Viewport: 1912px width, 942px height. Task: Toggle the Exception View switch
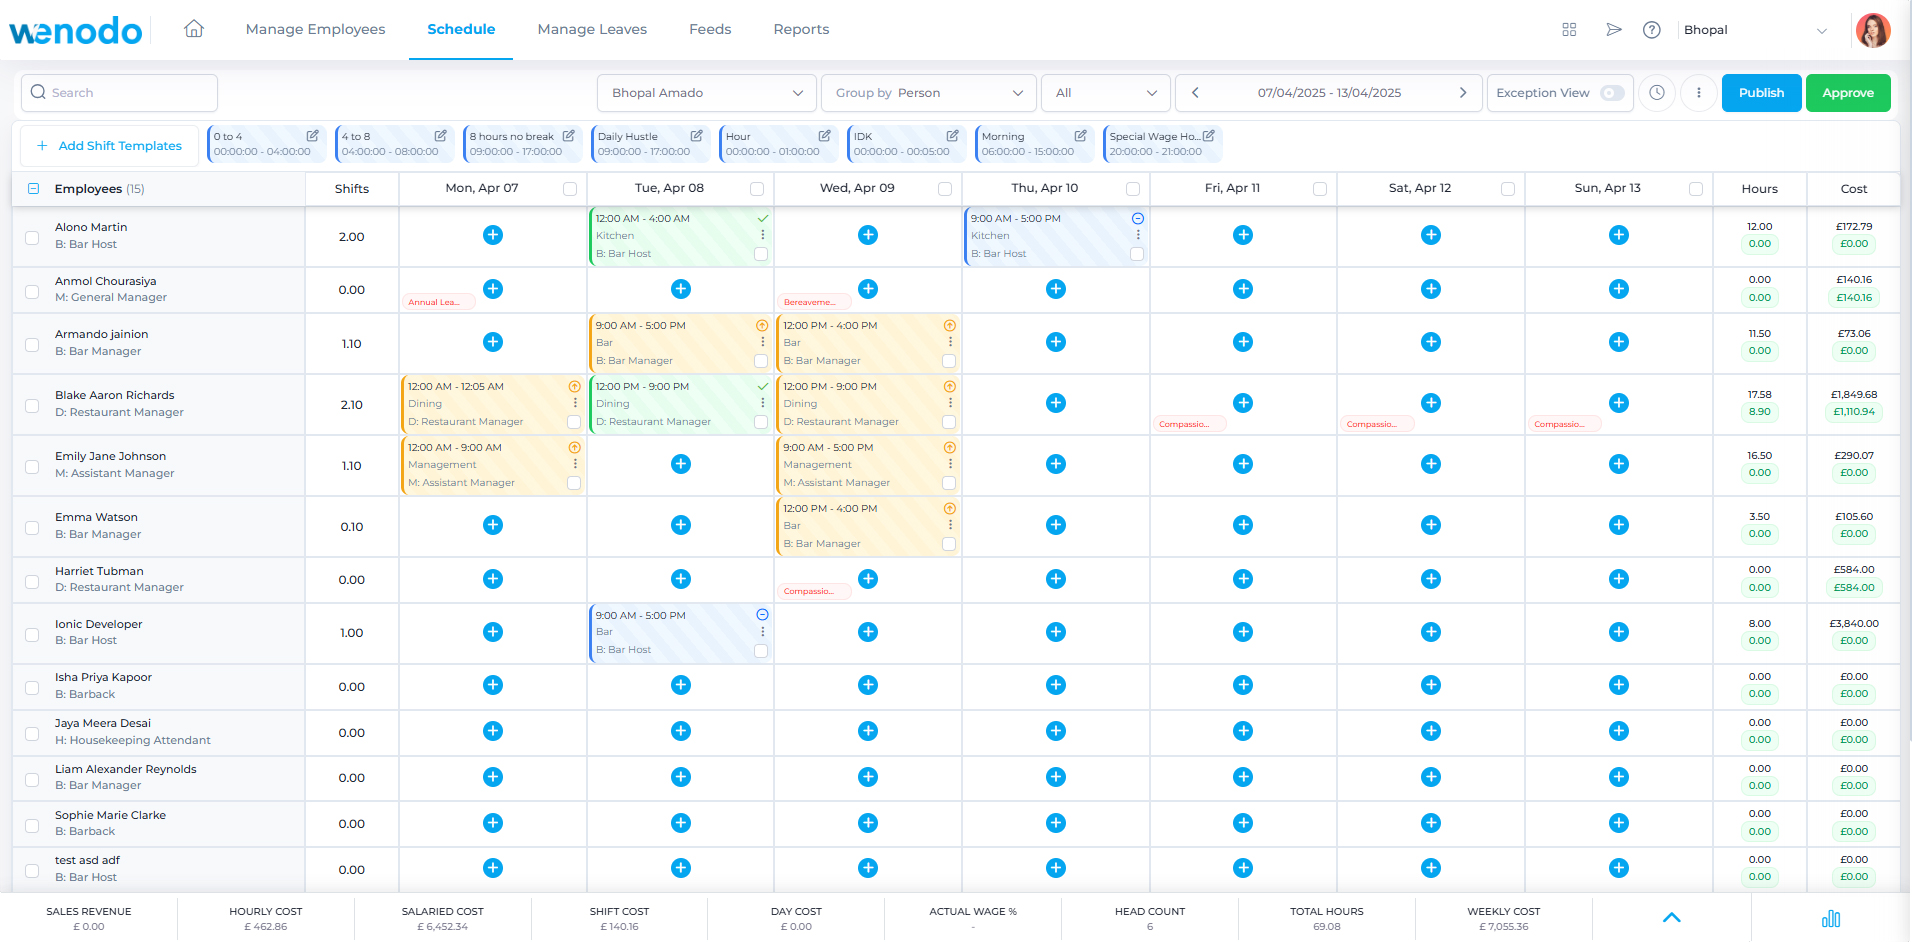(1611, 93)
